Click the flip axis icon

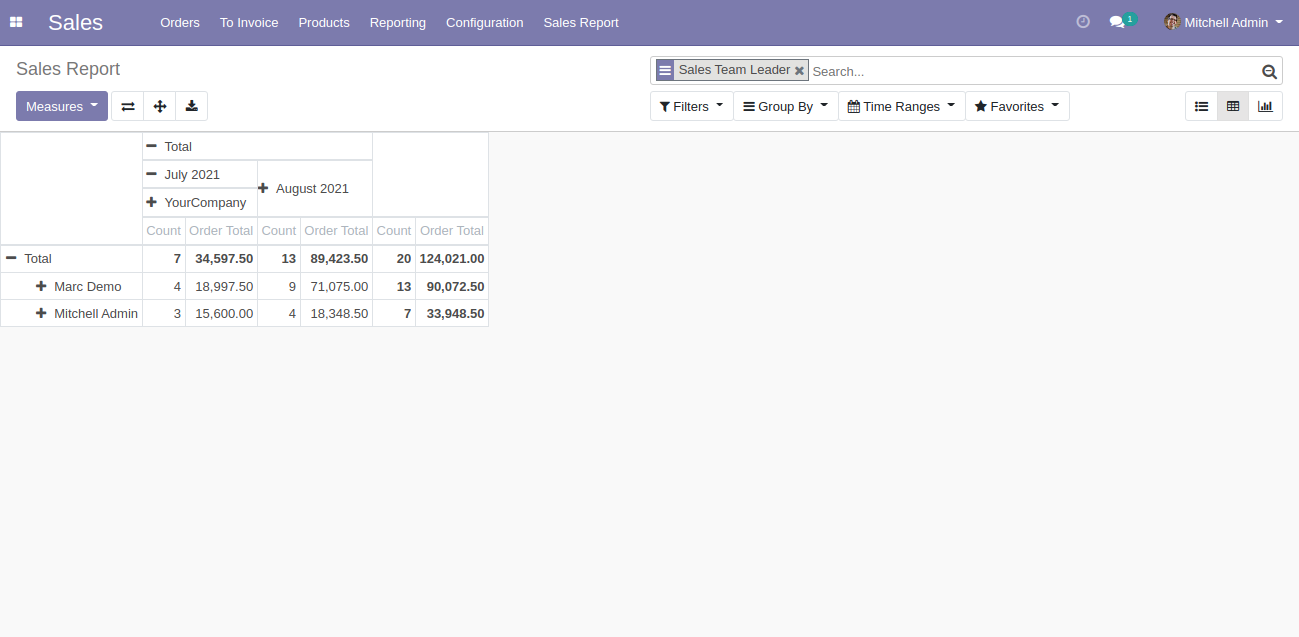(128, 106)
